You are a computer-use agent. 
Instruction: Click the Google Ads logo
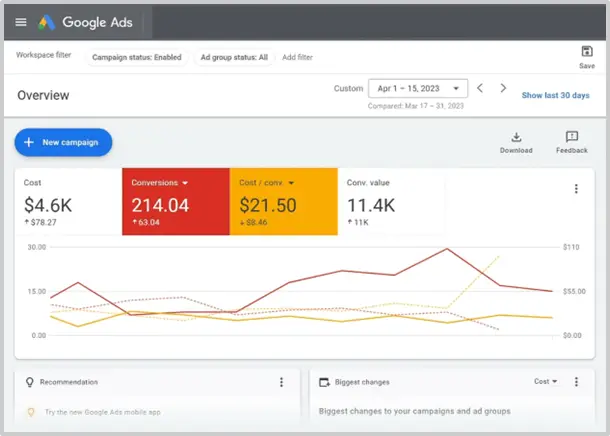pyautogui.click(x=85, y=22)
